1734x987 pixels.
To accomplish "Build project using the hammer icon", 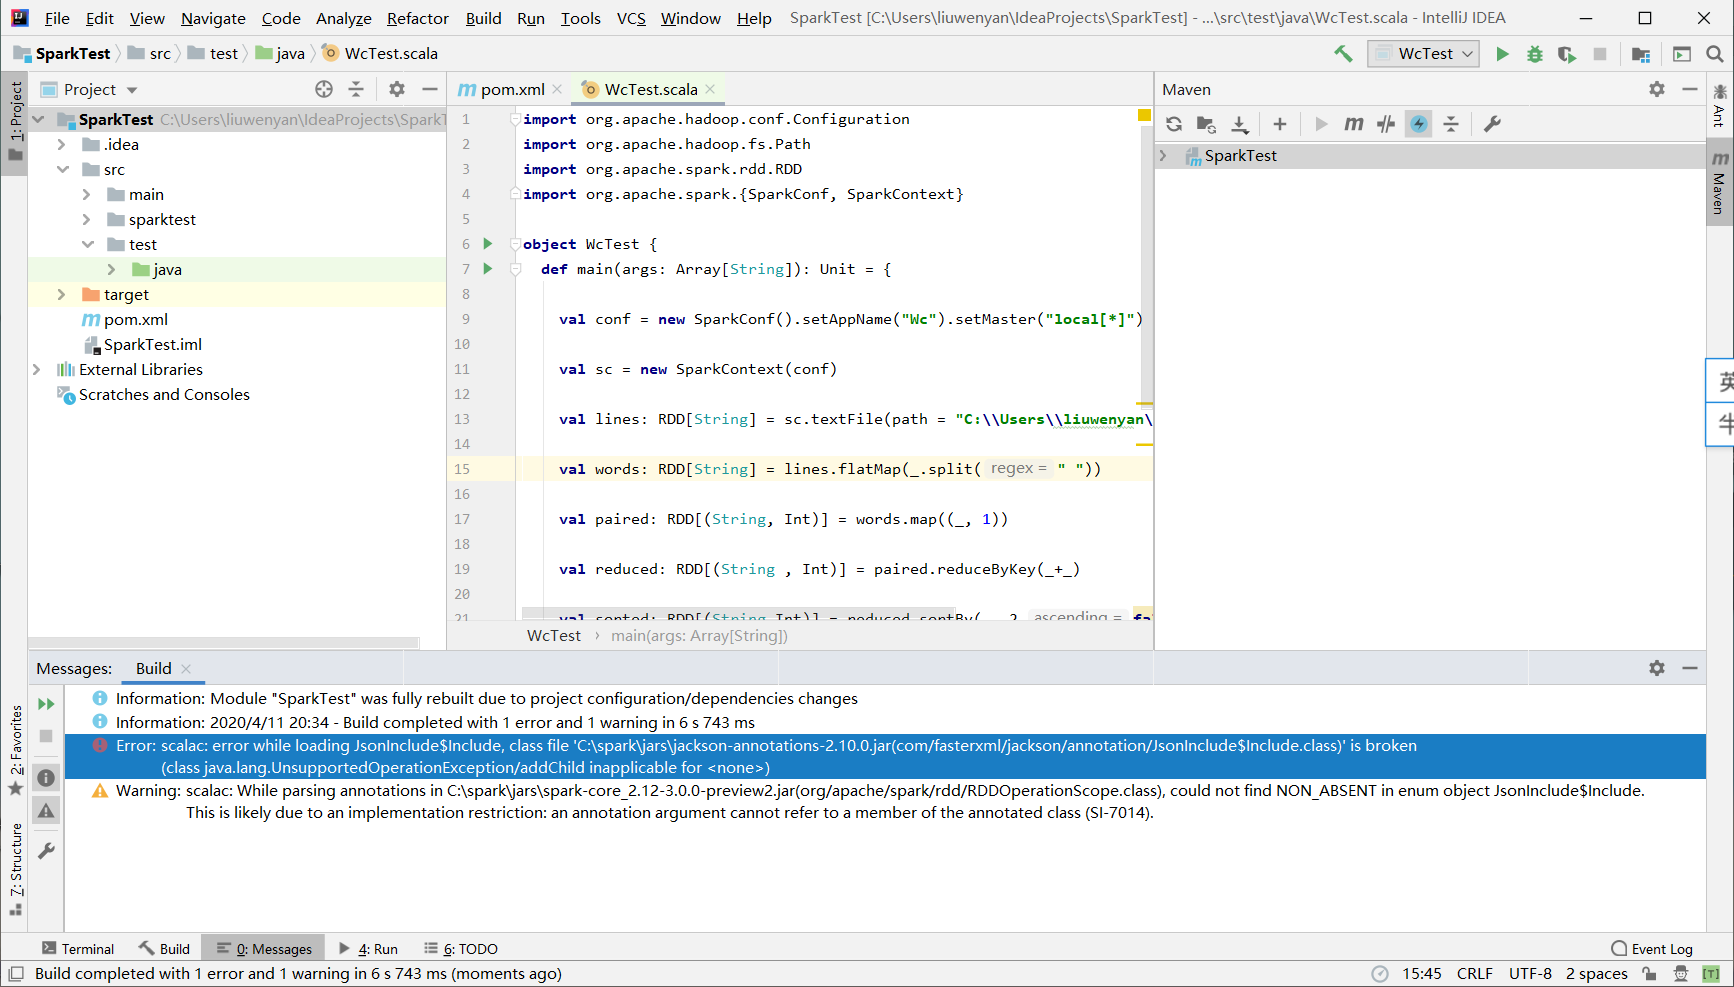I will [1343, 54].
